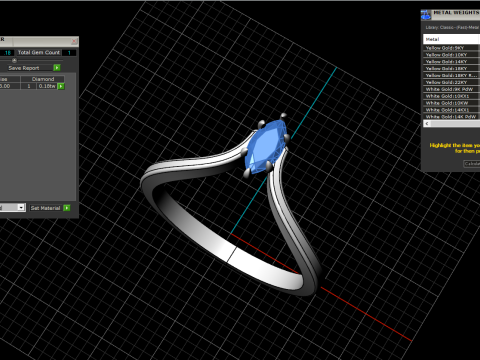Click left arrow of metal list scrollbar
This screenshot has height=360, width=480.
[x=427, y=124]
